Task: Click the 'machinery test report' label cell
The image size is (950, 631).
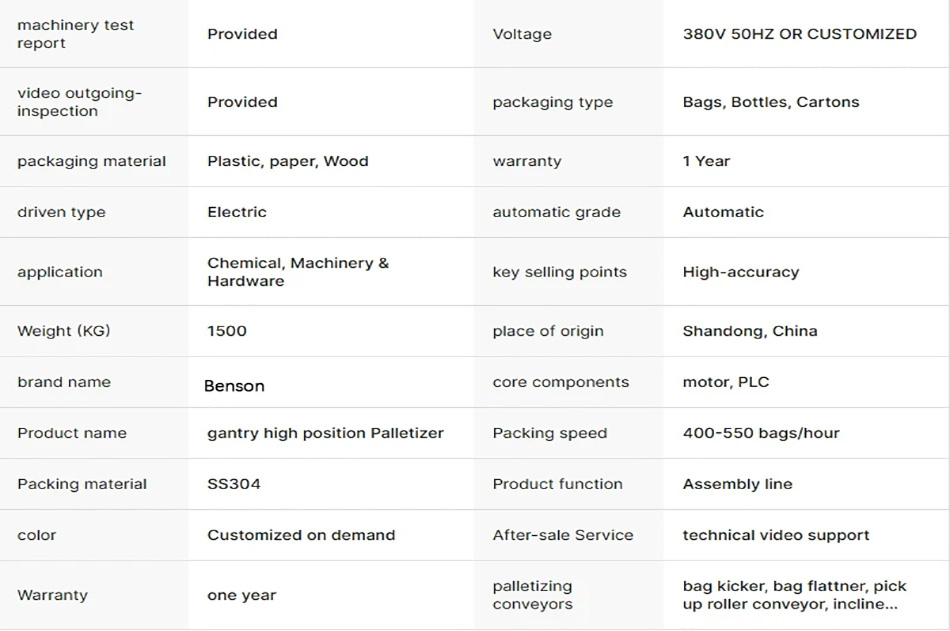Action: 75,34
